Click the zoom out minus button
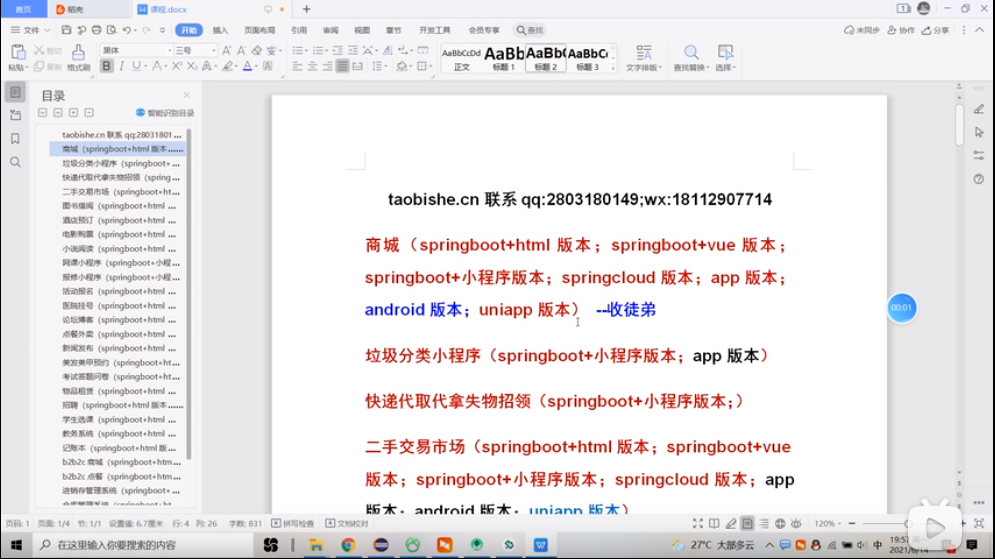 [x=852, y=523]
